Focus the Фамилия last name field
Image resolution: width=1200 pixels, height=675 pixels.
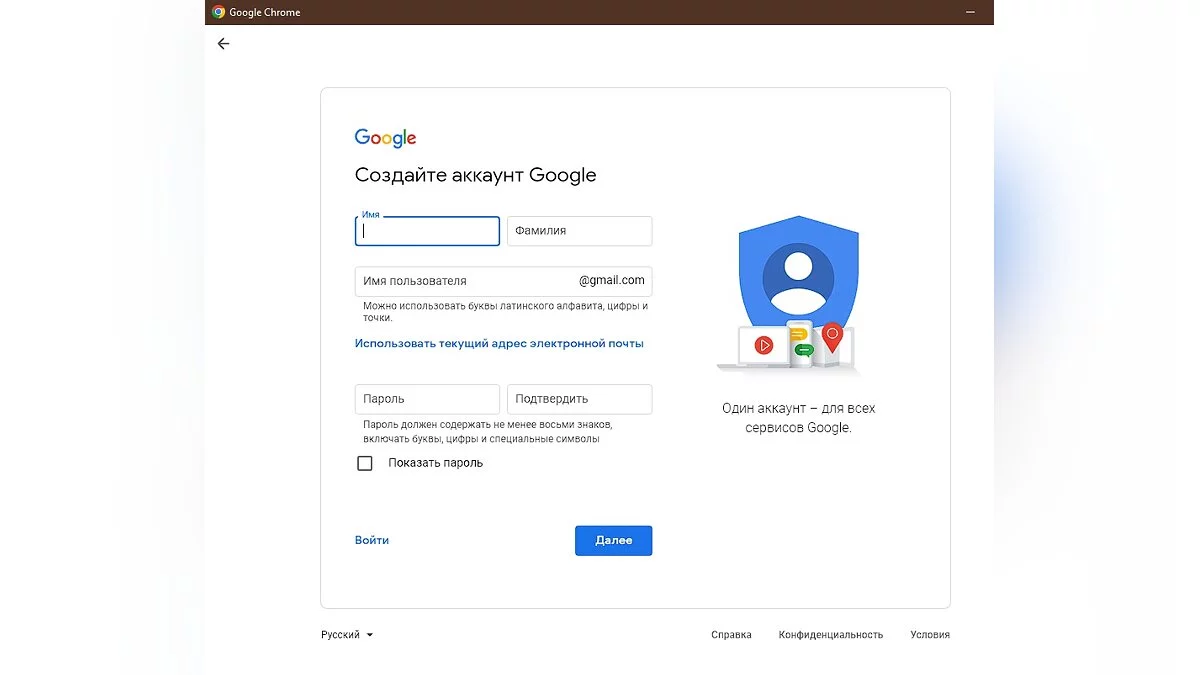tap(580, 231)
